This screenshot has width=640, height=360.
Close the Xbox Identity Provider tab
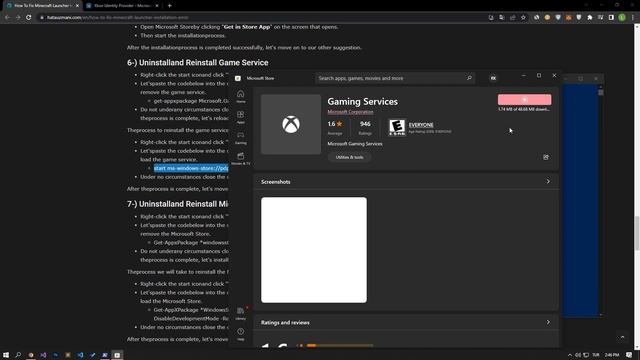(x=157, y=6)
